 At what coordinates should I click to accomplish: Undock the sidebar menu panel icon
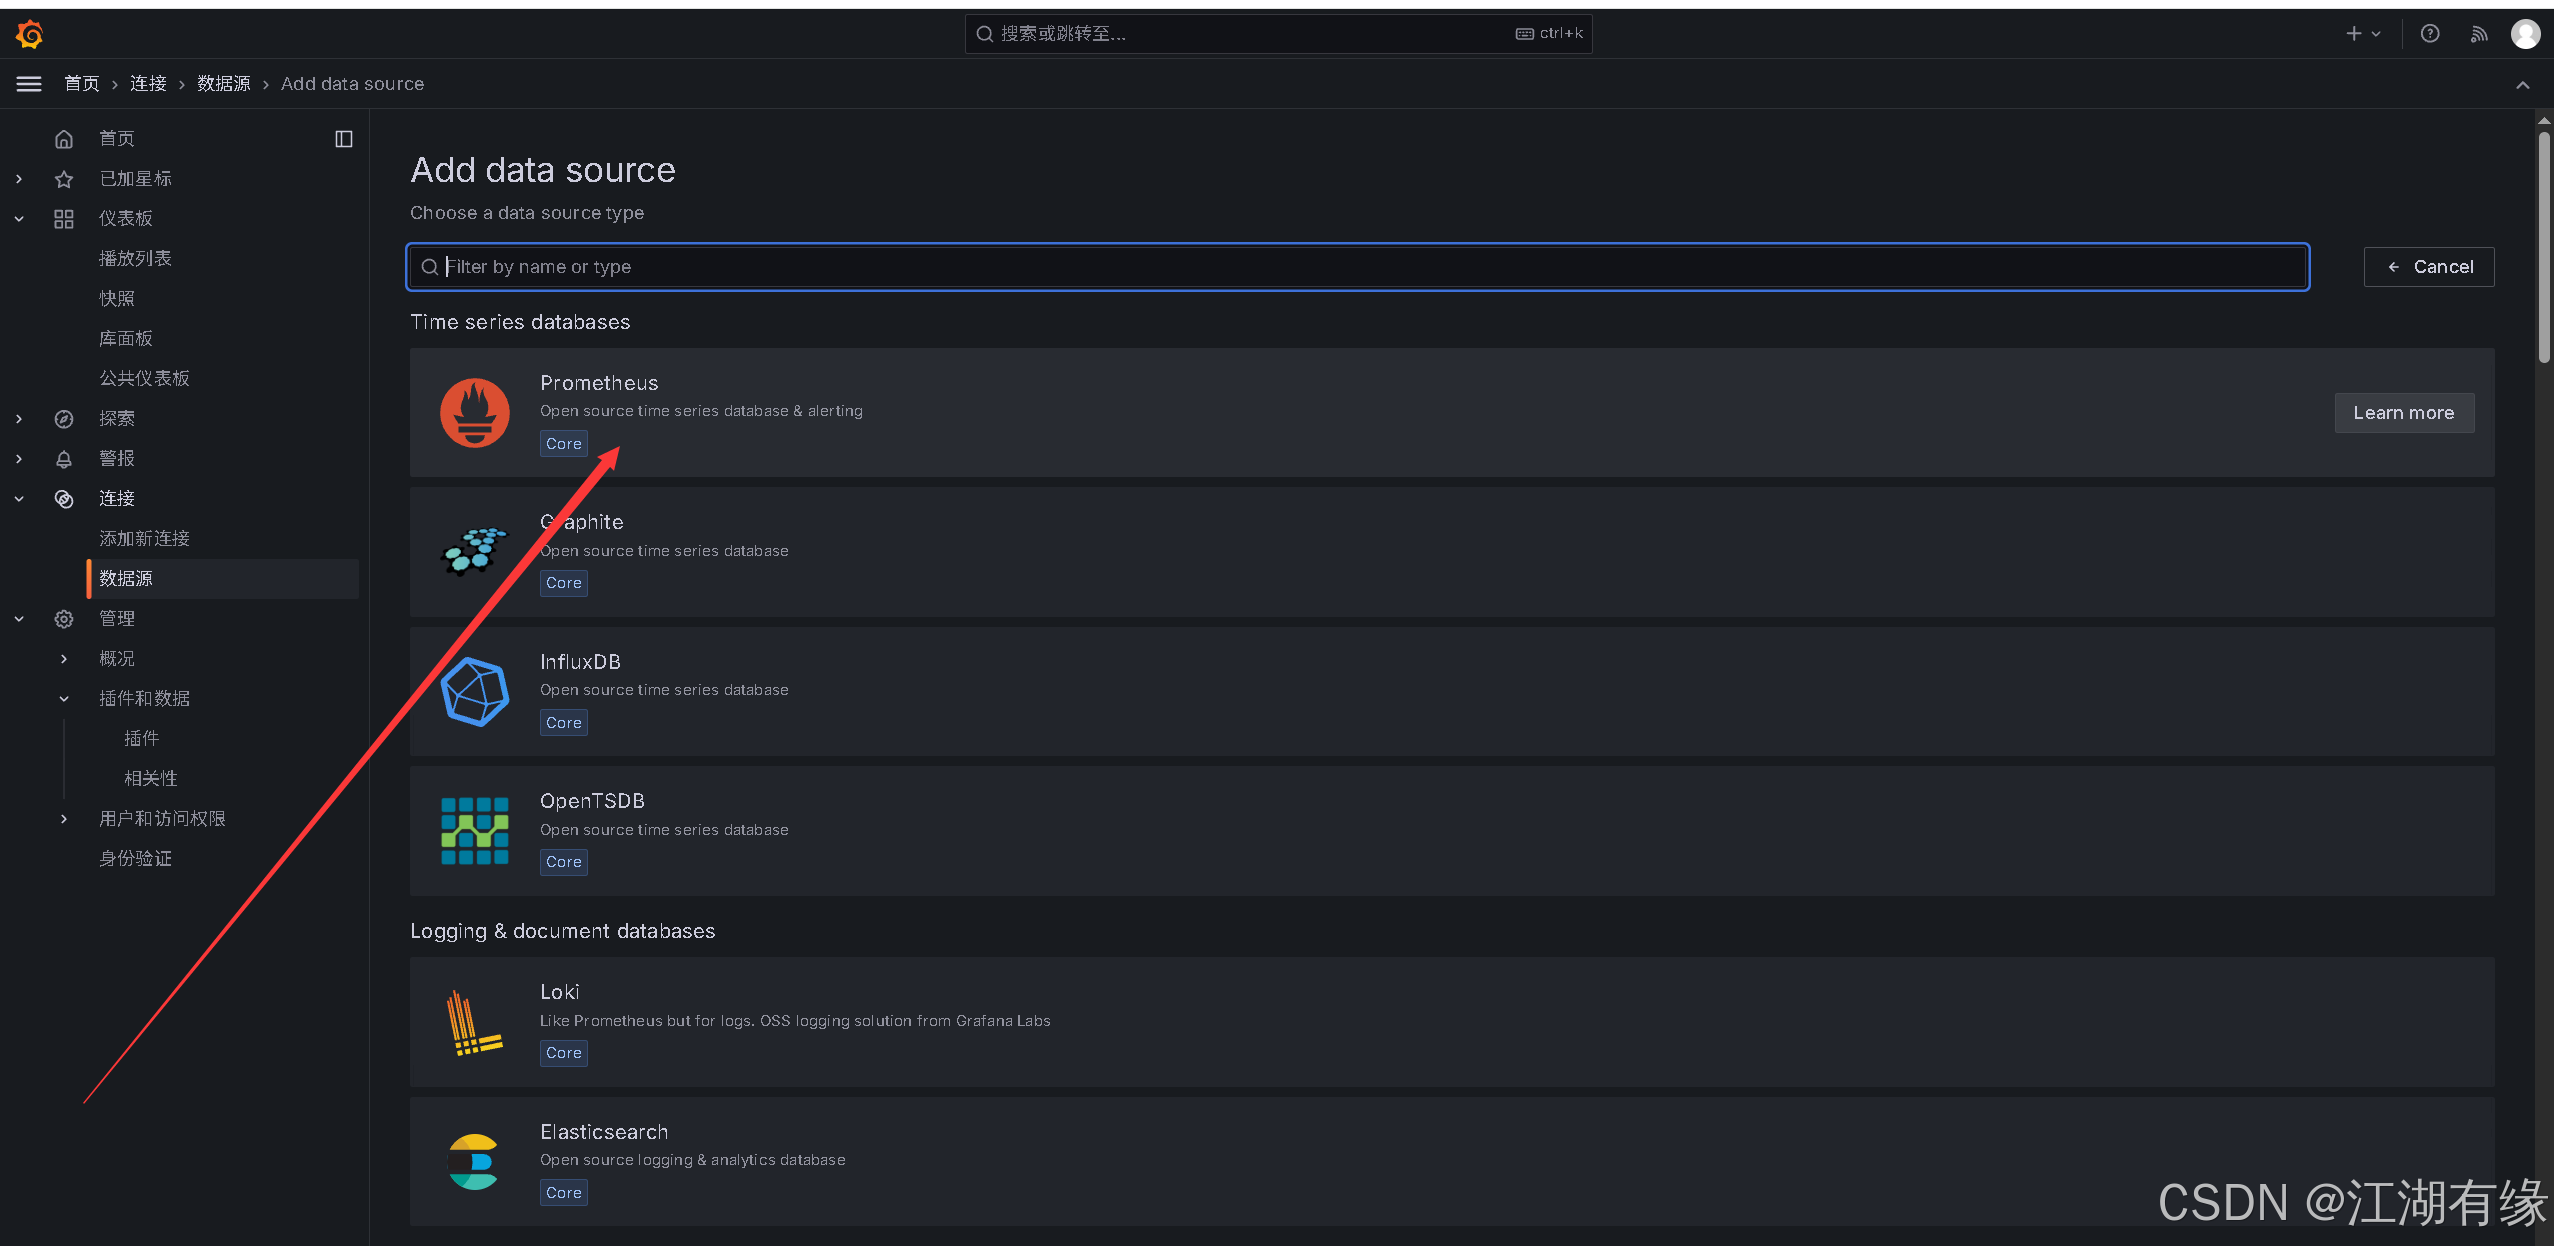(344, 139)
